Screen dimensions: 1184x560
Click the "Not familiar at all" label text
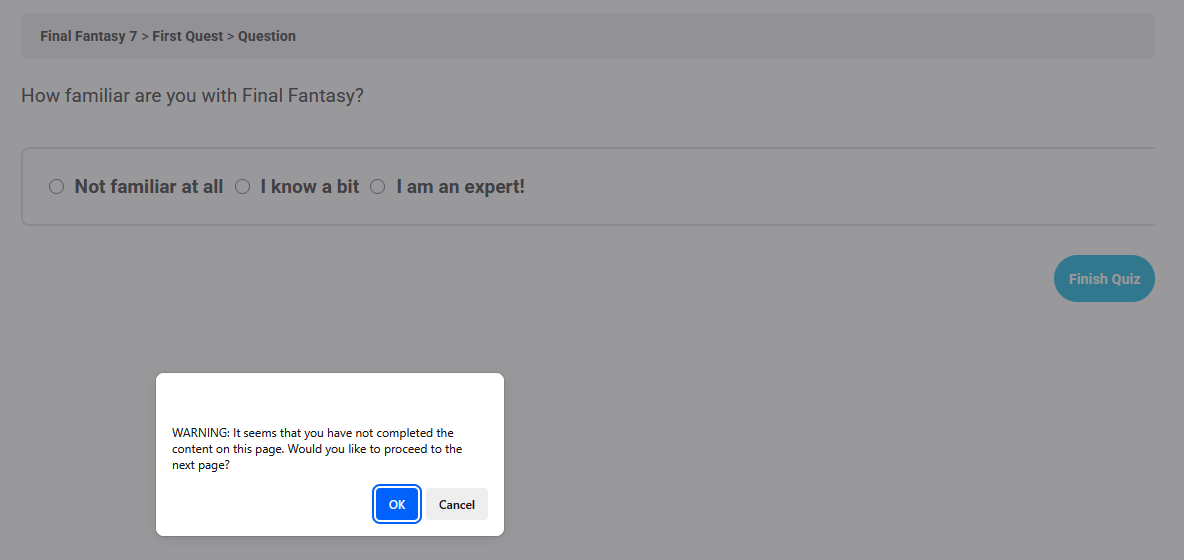tap(149, 186)
